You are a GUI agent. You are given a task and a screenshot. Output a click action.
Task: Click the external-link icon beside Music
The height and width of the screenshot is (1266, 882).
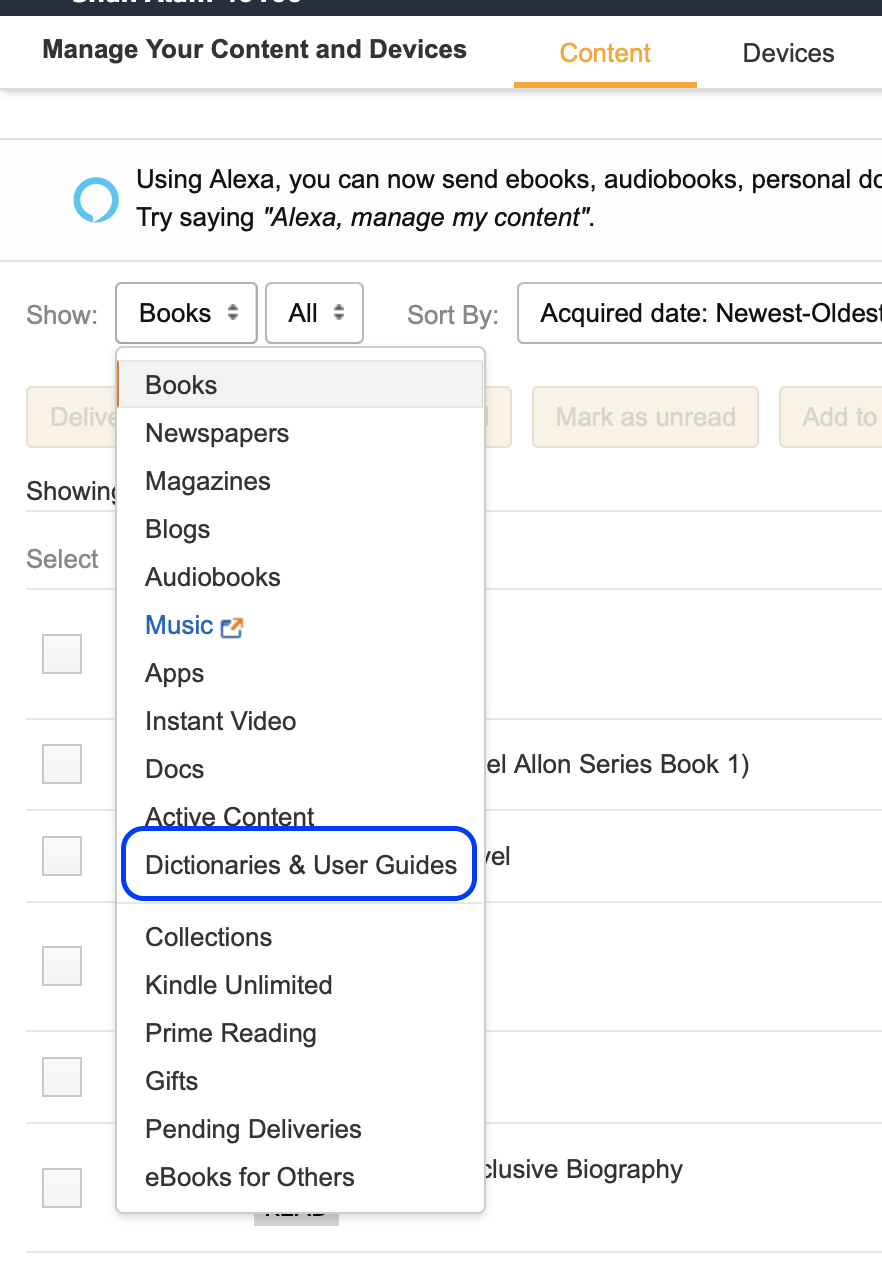(232, 627)
